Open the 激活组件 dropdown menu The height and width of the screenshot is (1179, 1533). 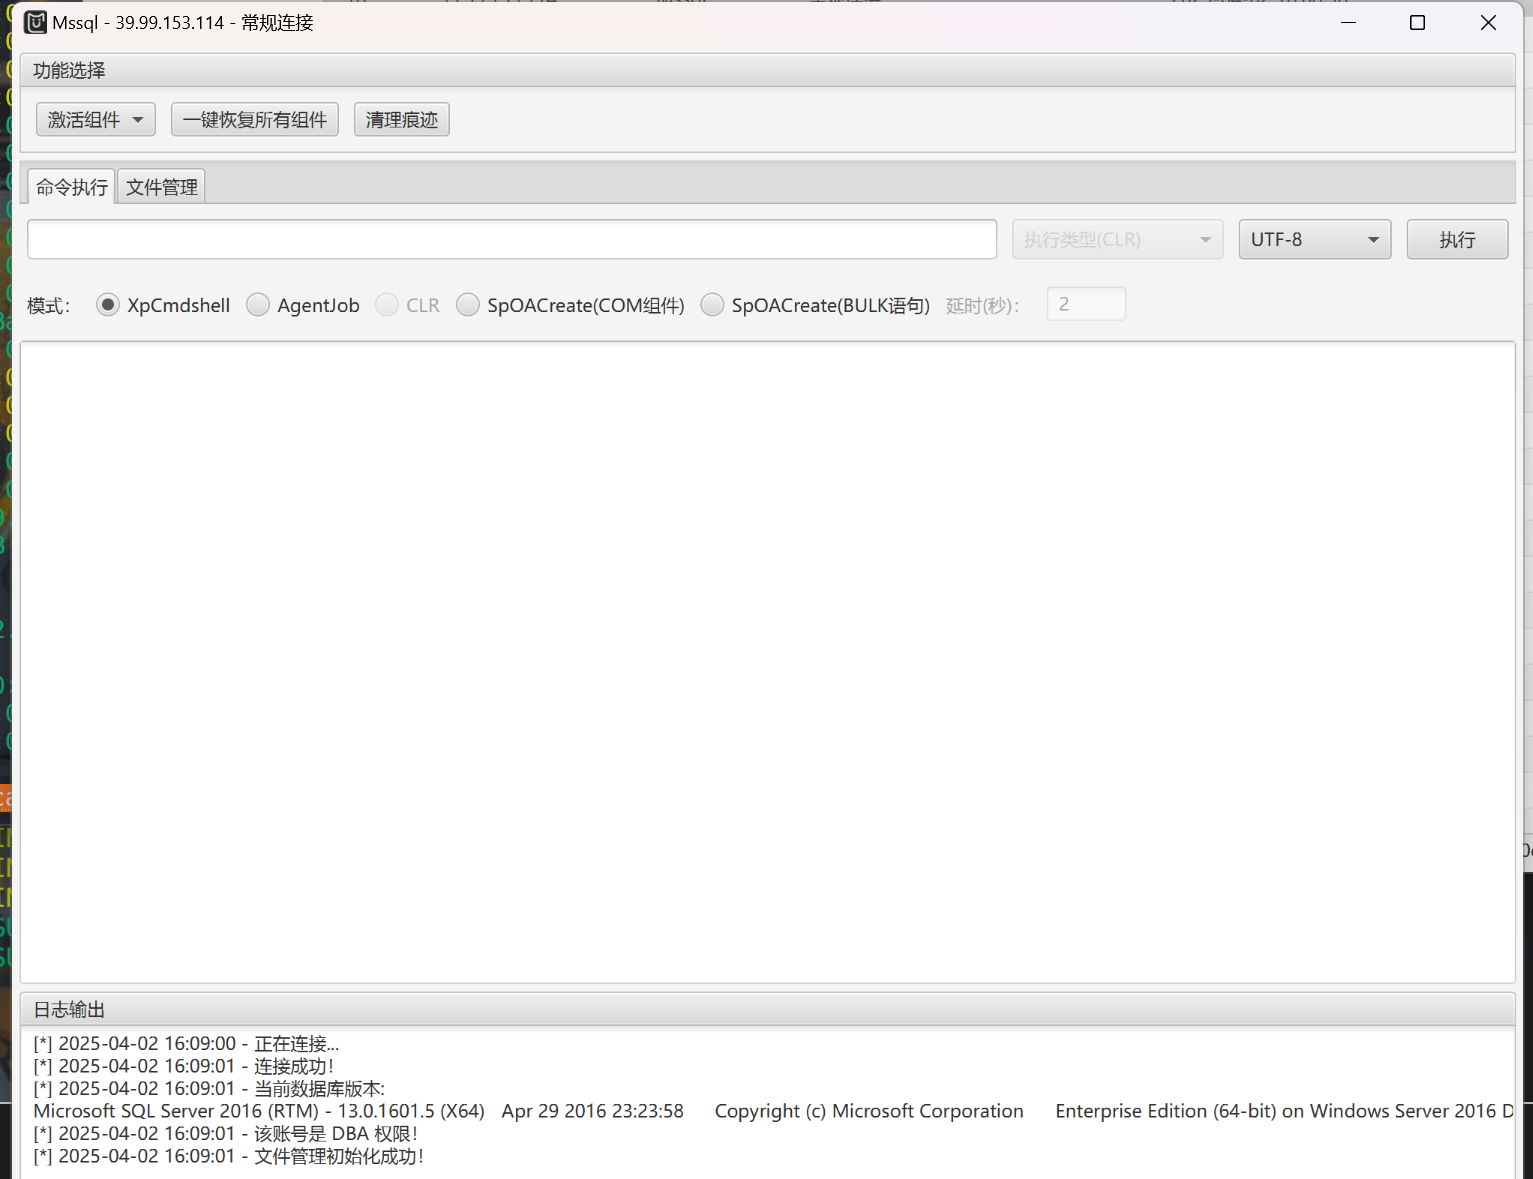(x=96, y=120)
